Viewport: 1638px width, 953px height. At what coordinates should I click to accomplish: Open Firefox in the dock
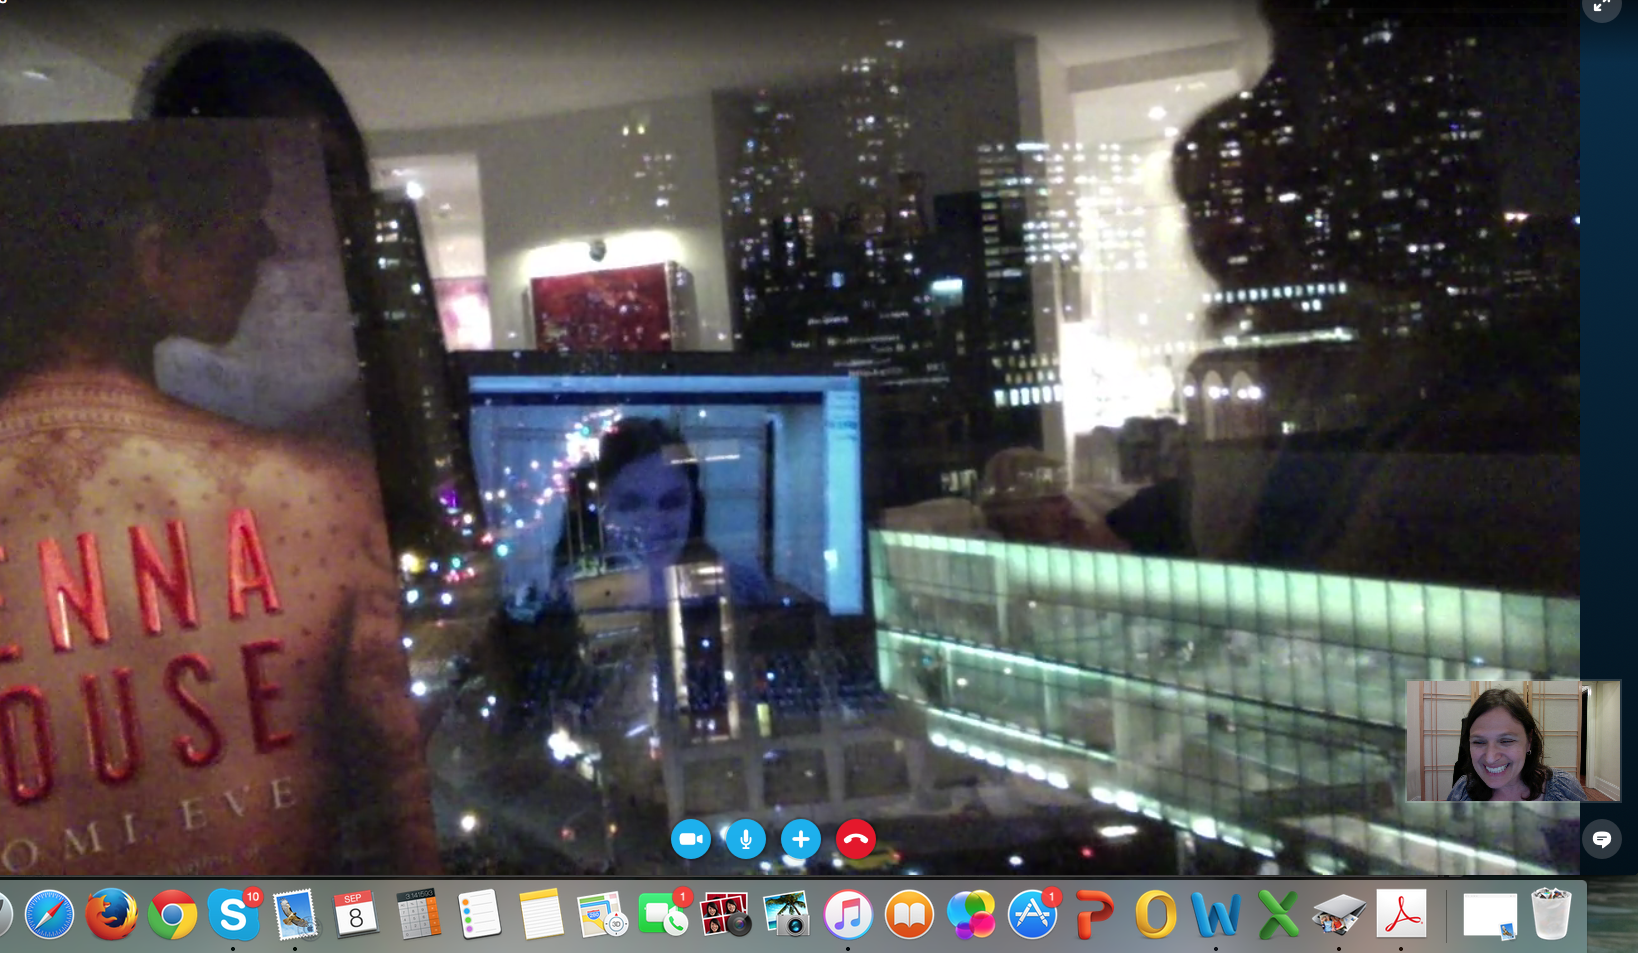click(110, 915)
